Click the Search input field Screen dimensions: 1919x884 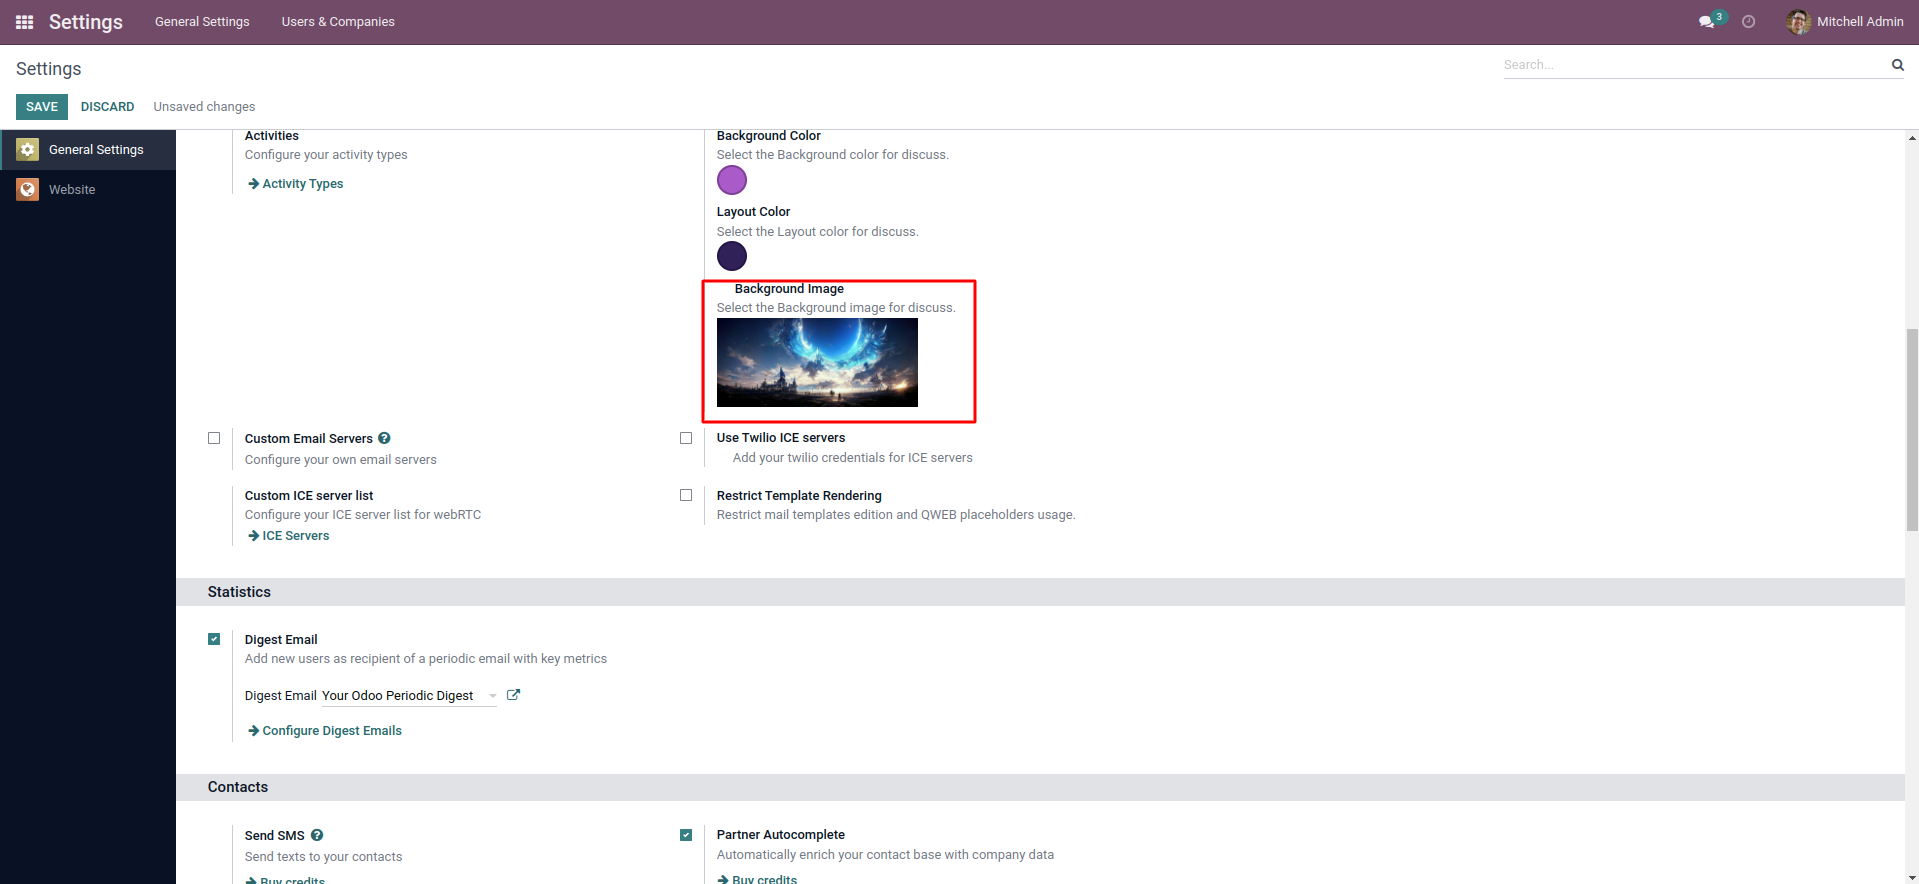coord(1694,65)
